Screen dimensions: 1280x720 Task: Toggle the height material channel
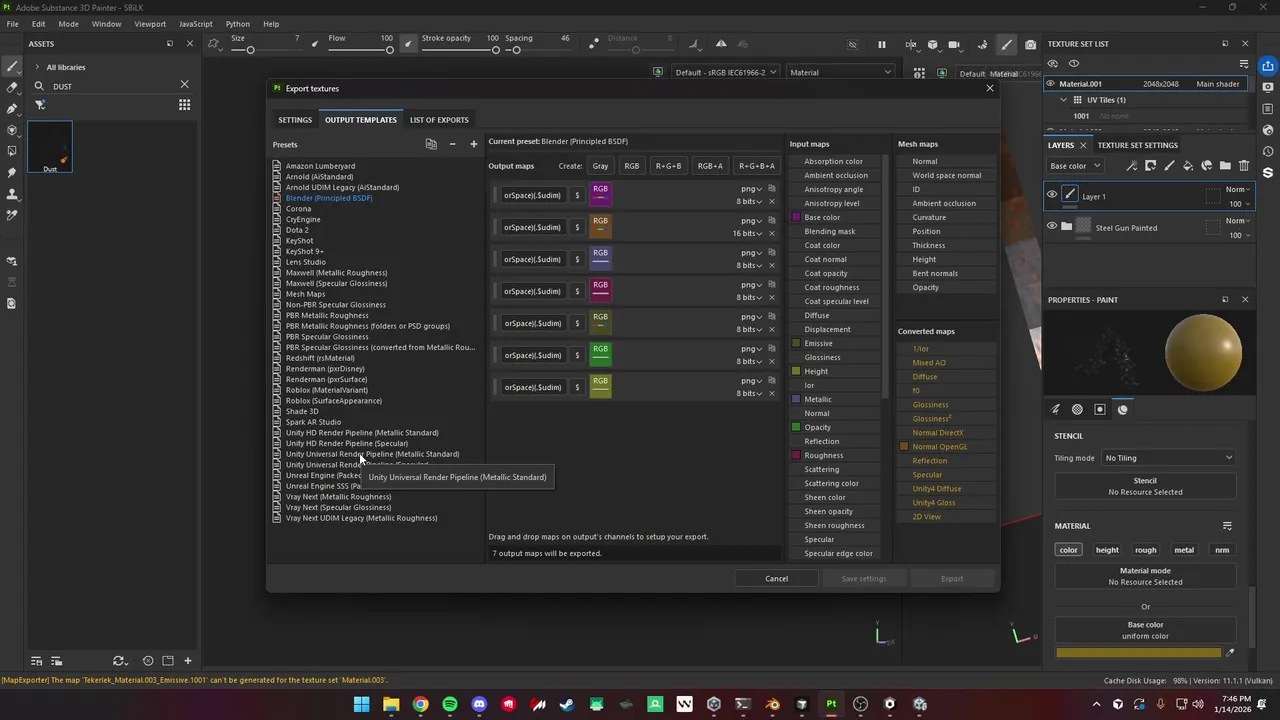point(1107,550)
